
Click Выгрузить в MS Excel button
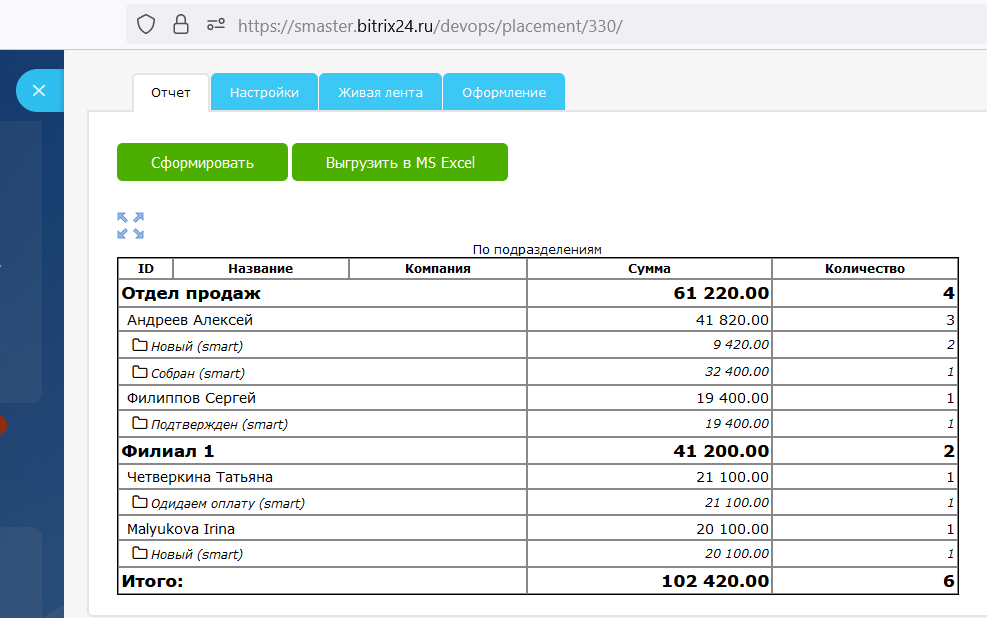click(x=400, y=163)
